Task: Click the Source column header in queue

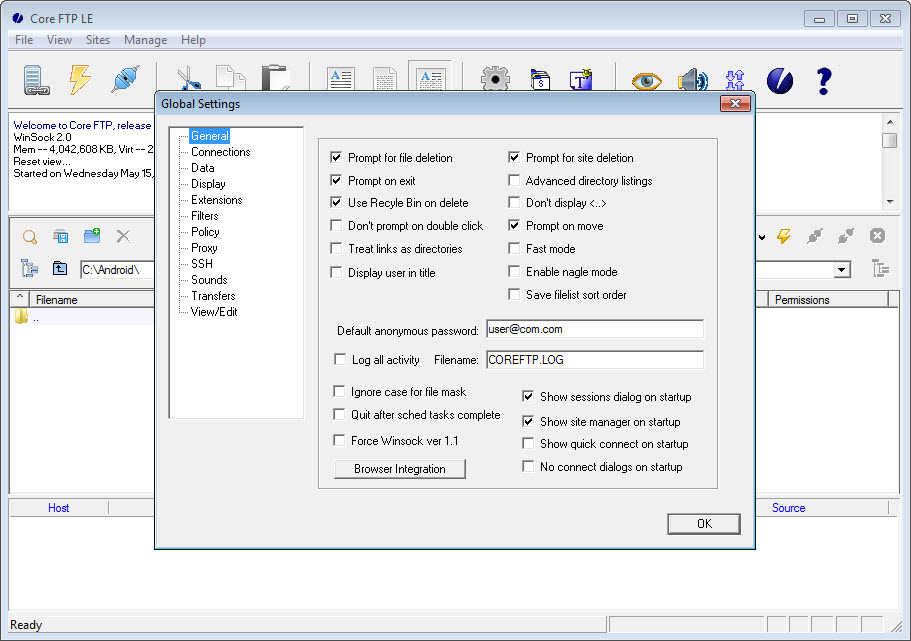Action: [x=788, y=507]
